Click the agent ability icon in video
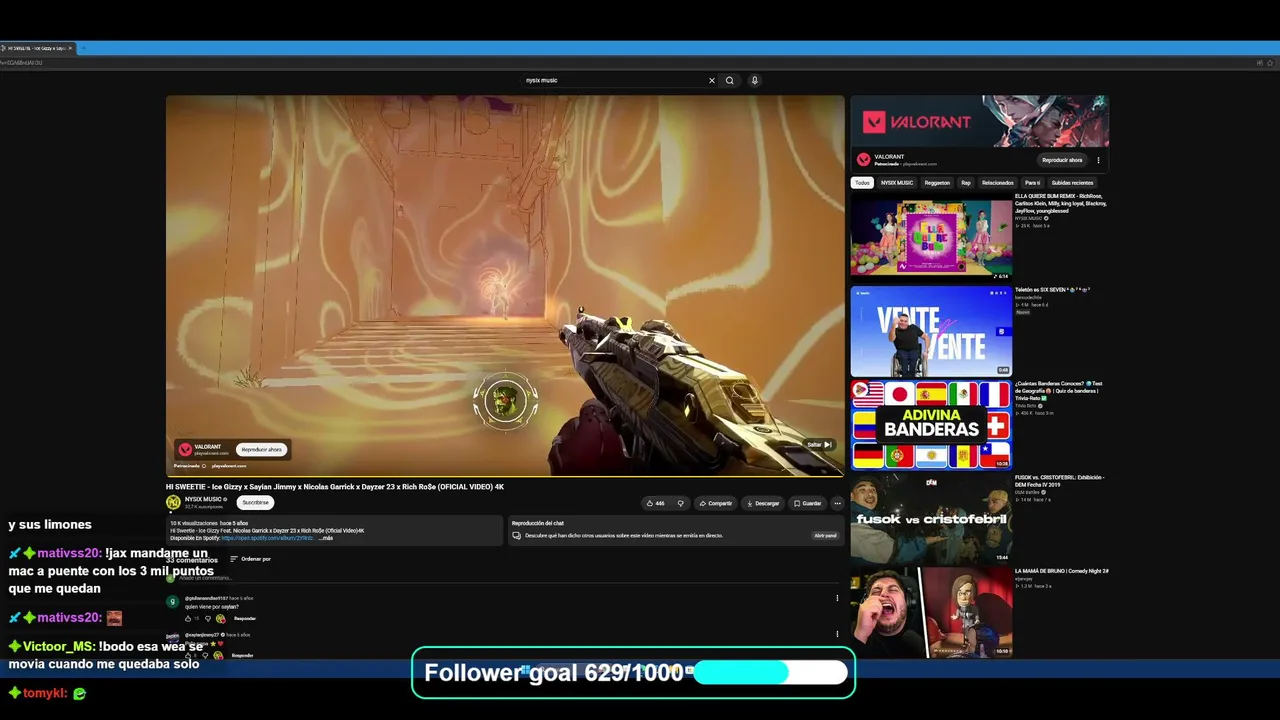 [505, 399]
